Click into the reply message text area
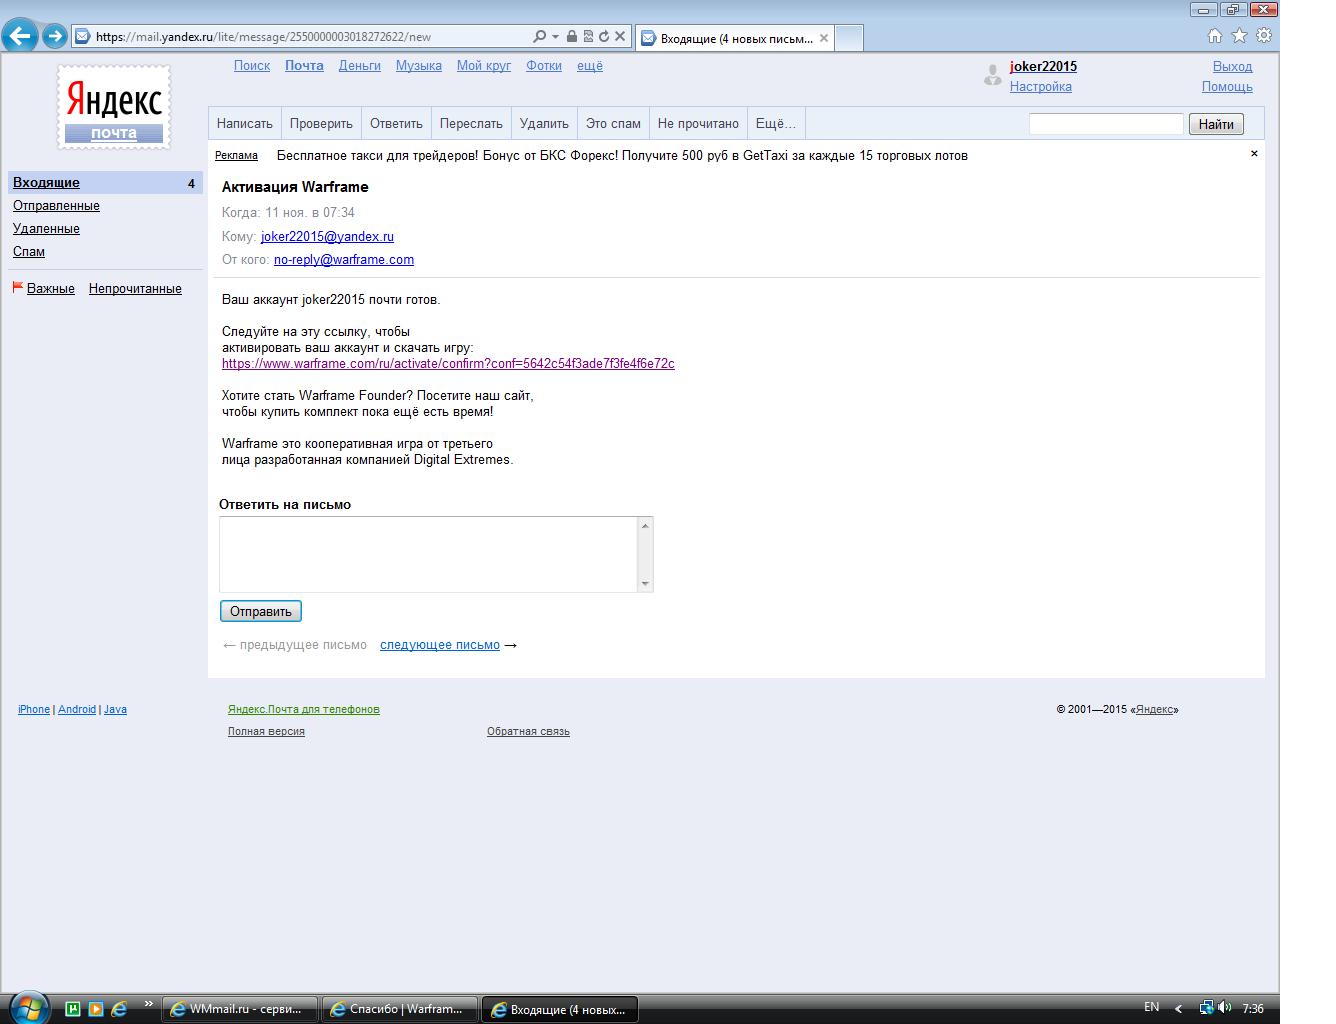This screenshot has width=1336, height=1024. point(429,554)
